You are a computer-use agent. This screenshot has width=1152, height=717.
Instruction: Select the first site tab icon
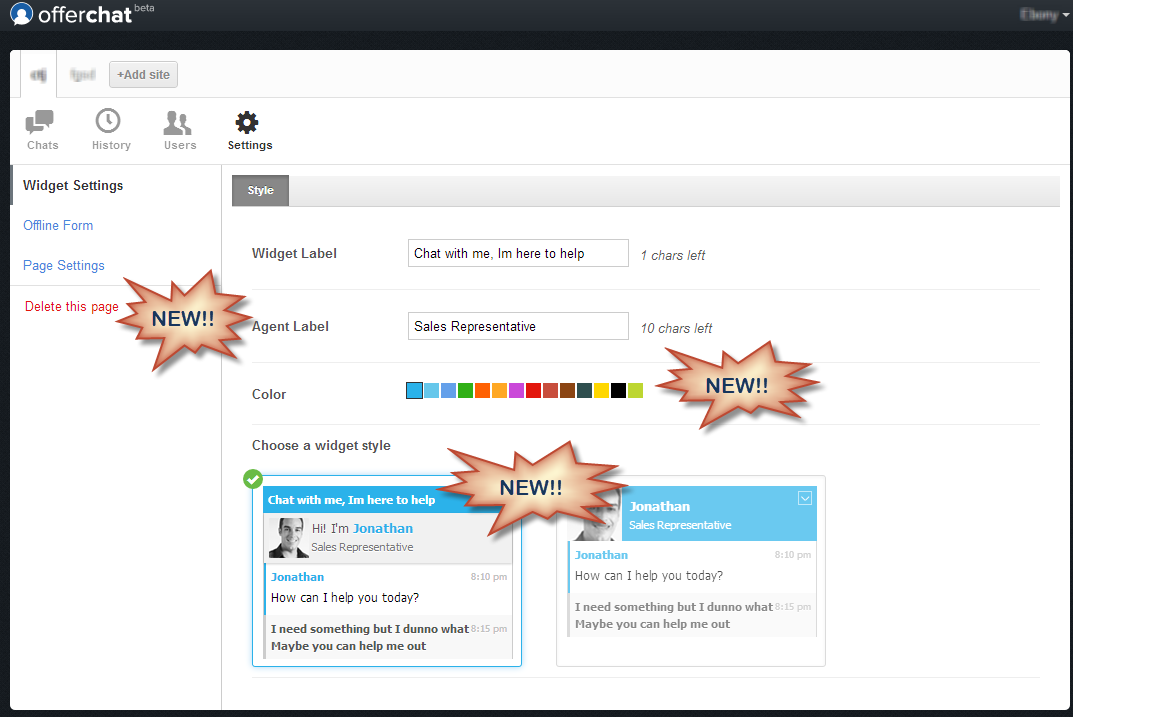38,74
